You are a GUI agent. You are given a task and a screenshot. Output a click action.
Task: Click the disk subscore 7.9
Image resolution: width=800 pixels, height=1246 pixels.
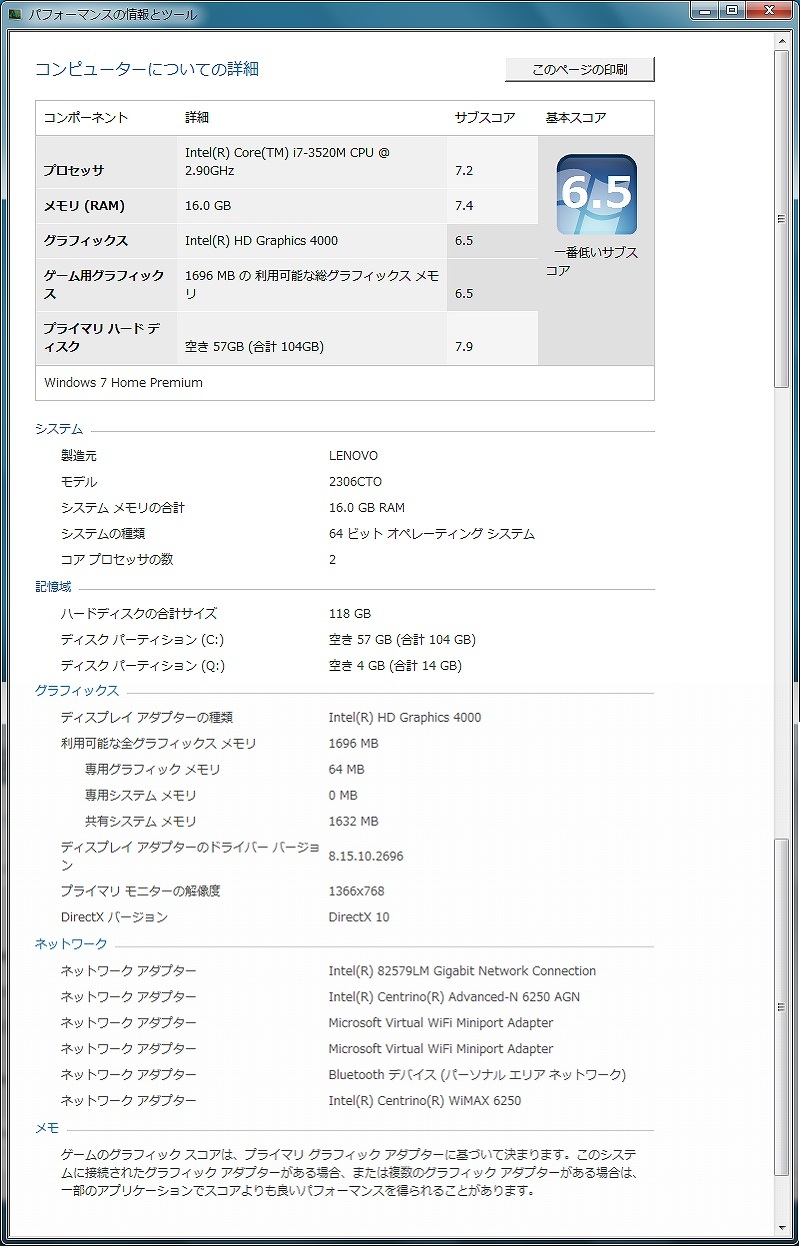[x=464, y=347]
